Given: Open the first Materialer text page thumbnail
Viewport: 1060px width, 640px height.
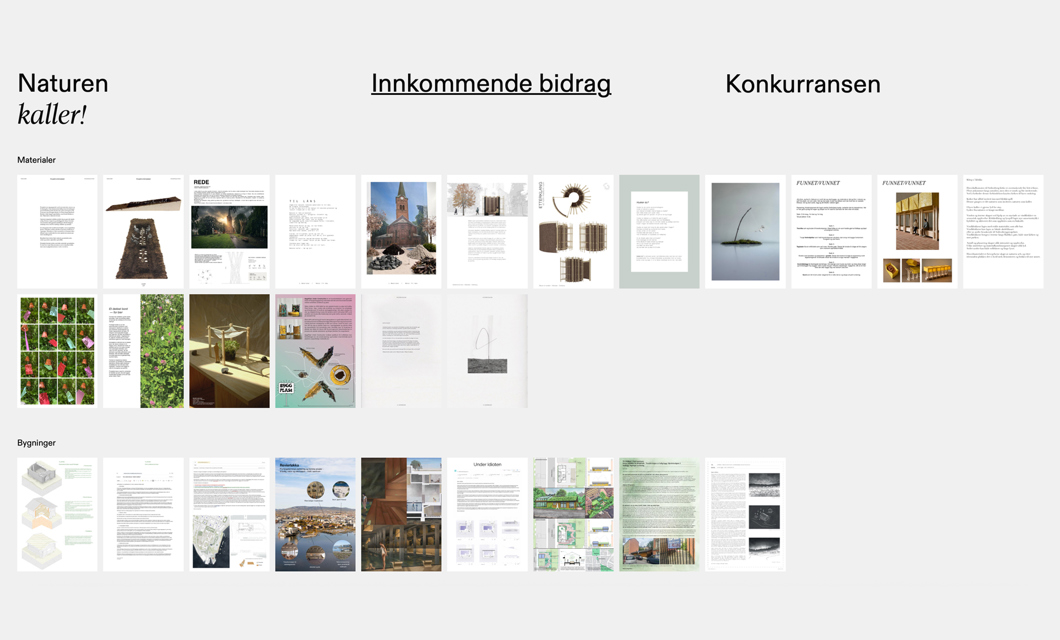Looking at the screenshot, I should point(57,232).
